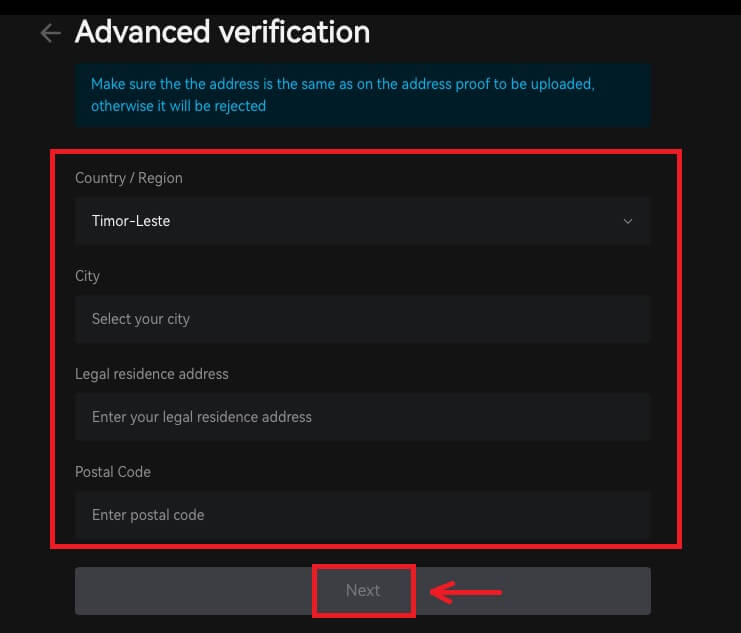Open the Select your city field
This screenshot has width=741, height=633.
tap(362, 319)
